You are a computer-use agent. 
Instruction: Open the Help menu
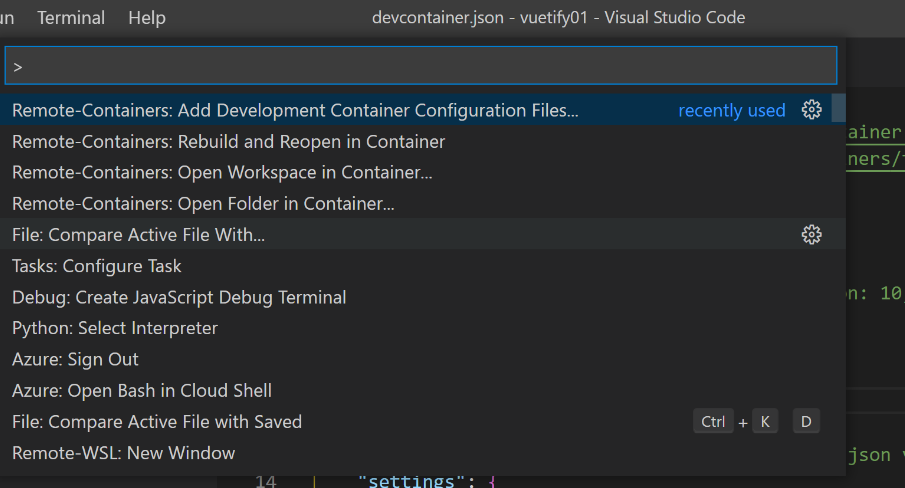click(x=147, y=18)
